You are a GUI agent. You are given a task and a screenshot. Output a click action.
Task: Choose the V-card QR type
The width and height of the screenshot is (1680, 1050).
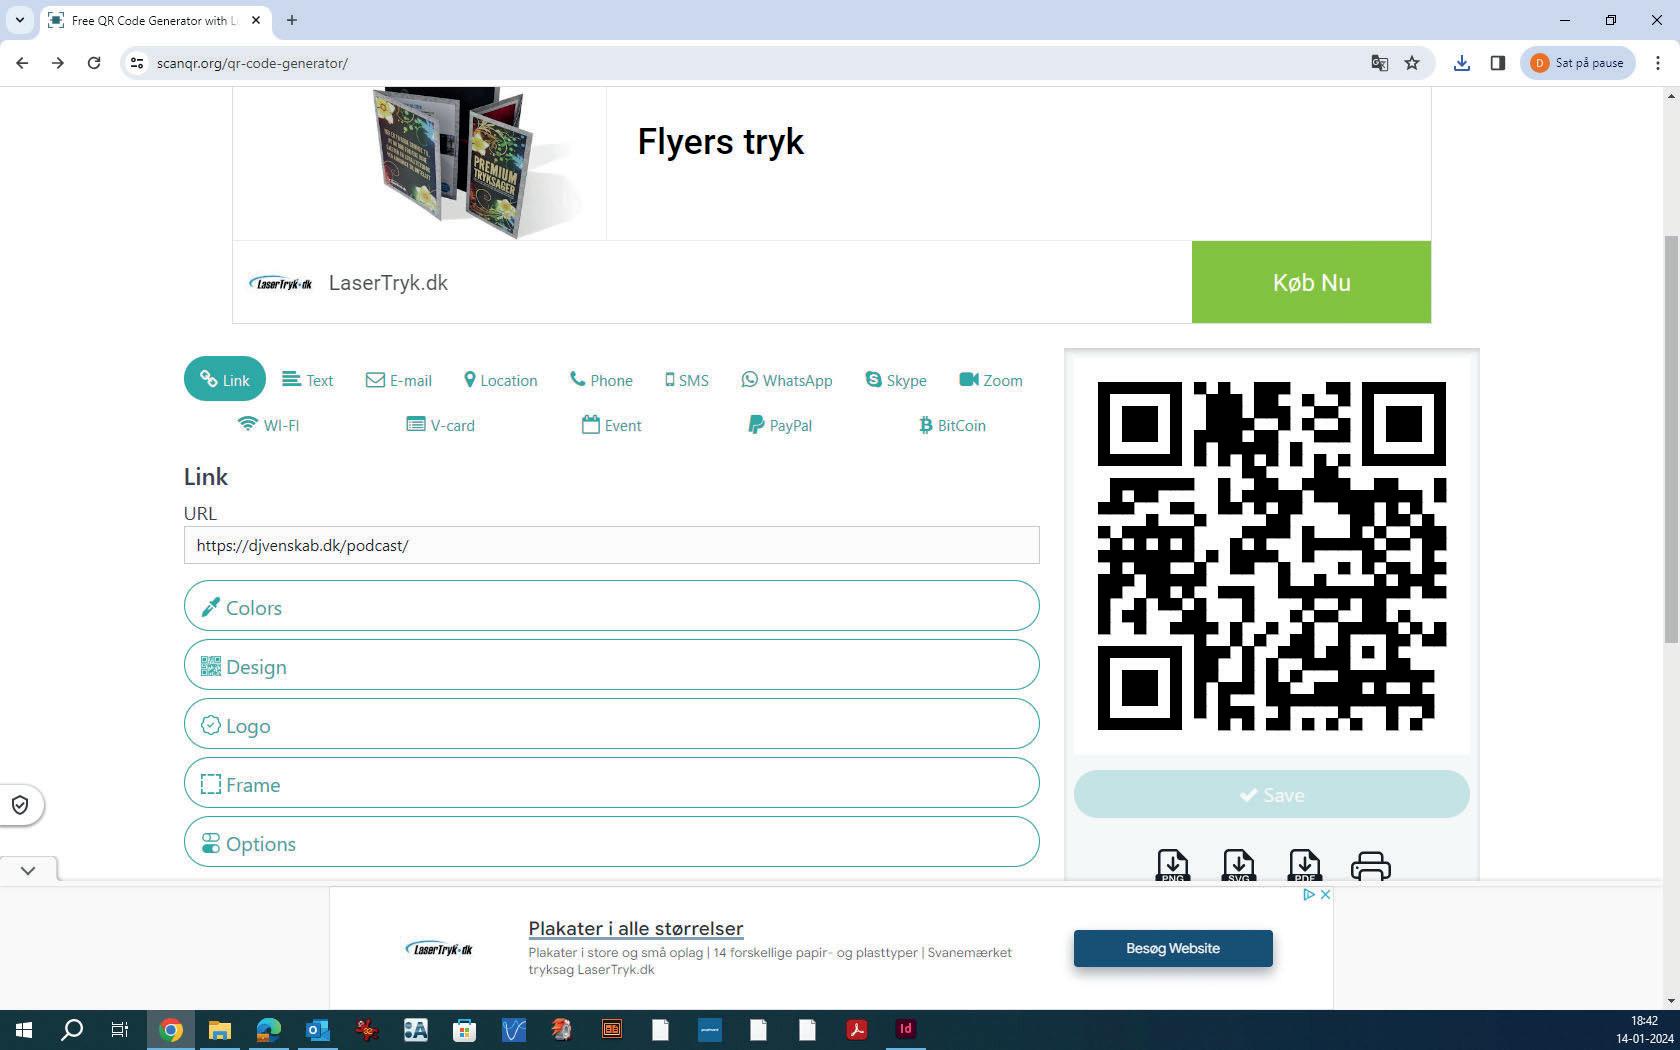point(440,425)
